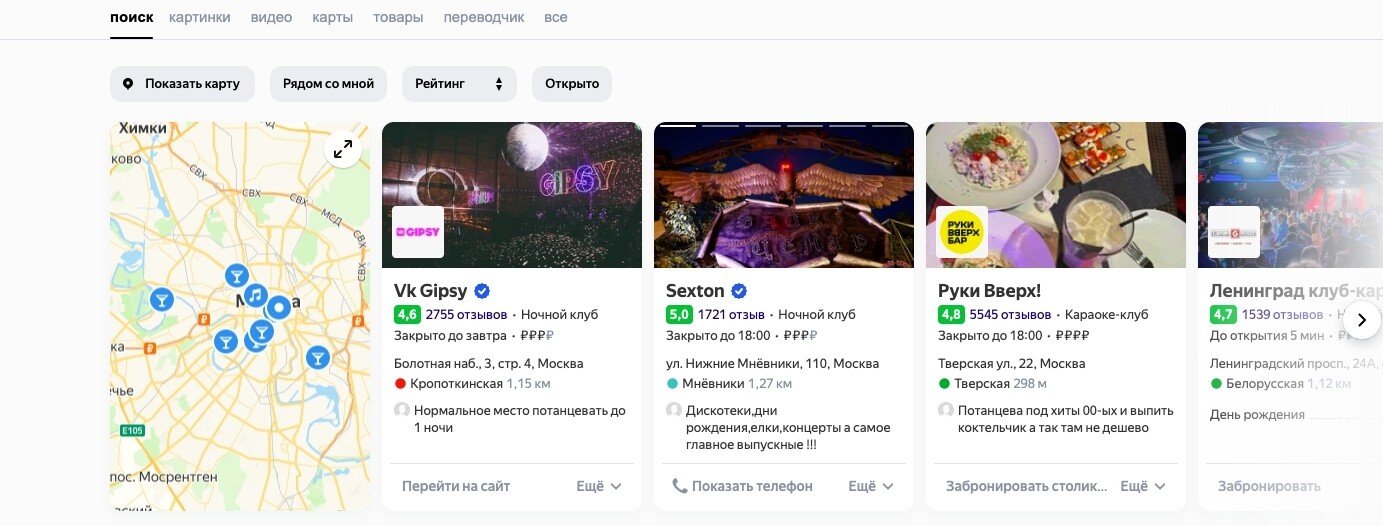This screenshot has height=526, width=1383.
Task: Toggle the Открыто filter
Action: pyautogui.click(x=572, y=84)
